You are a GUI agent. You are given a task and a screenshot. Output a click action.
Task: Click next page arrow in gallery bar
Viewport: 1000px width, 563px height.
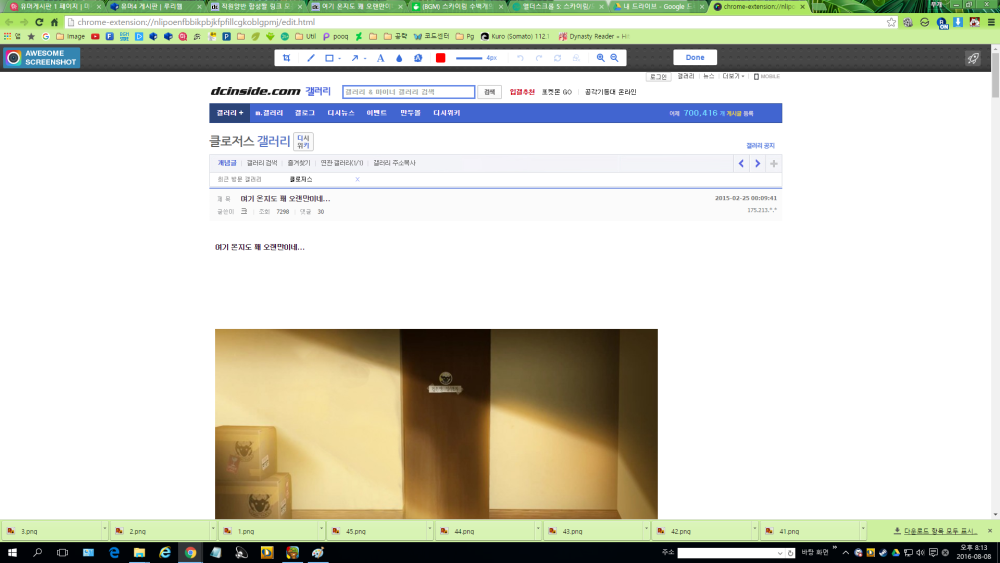757,163
